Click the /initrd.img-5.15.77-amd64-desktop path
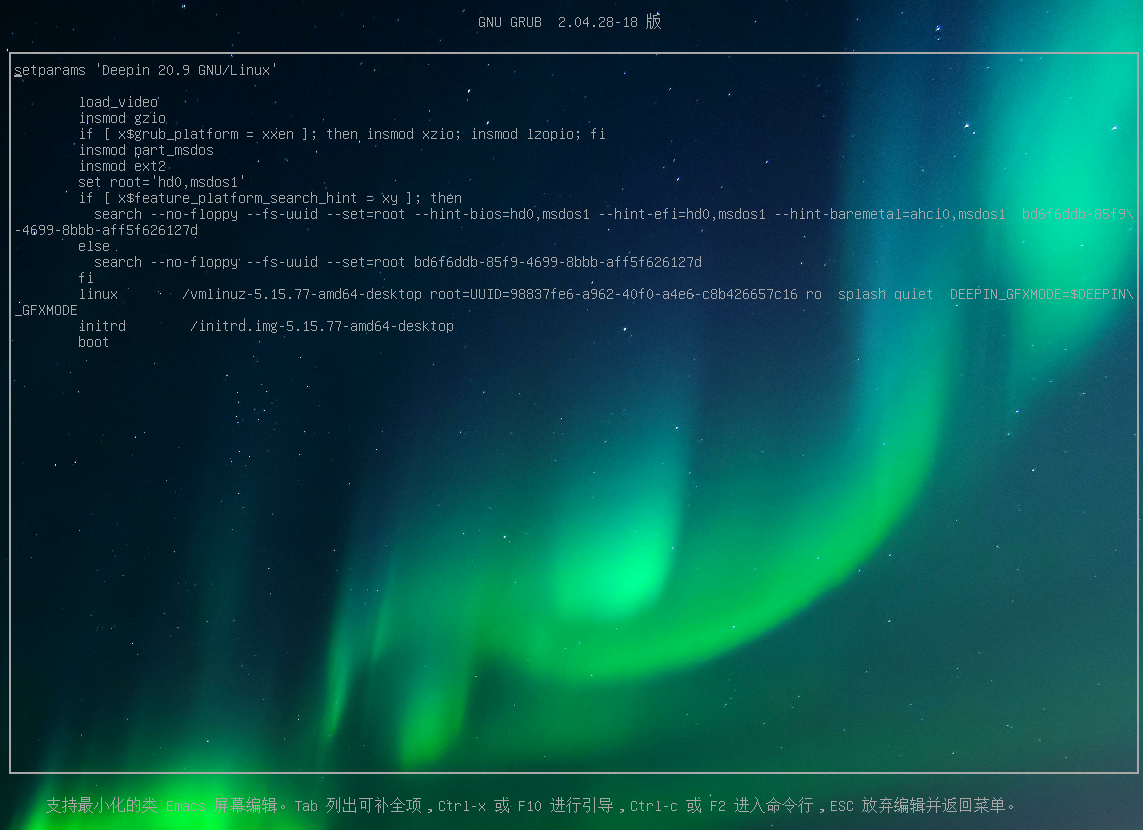The height and width of the screenshot is (830, 1143). pyautogui.click(x=322, y=327)
